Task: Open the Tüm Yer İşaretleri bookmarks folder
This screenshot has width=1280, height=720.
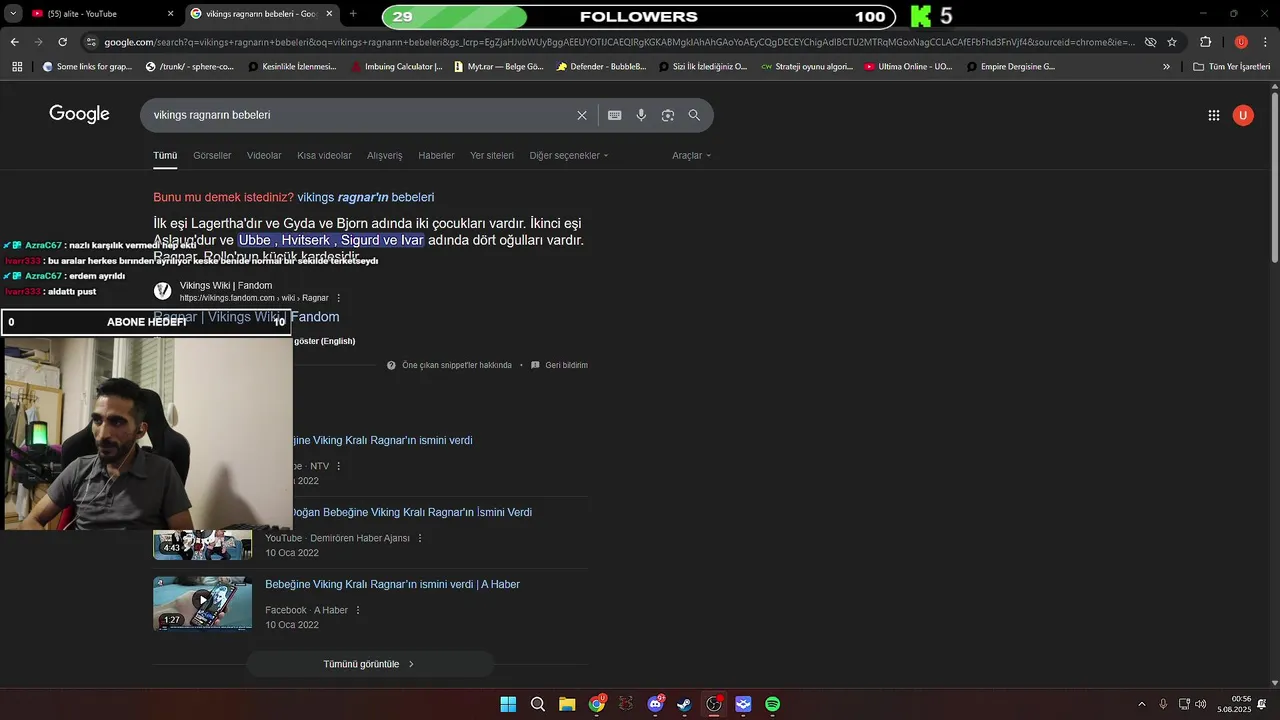Action: pyautogui.click(x=1232, y=67)
